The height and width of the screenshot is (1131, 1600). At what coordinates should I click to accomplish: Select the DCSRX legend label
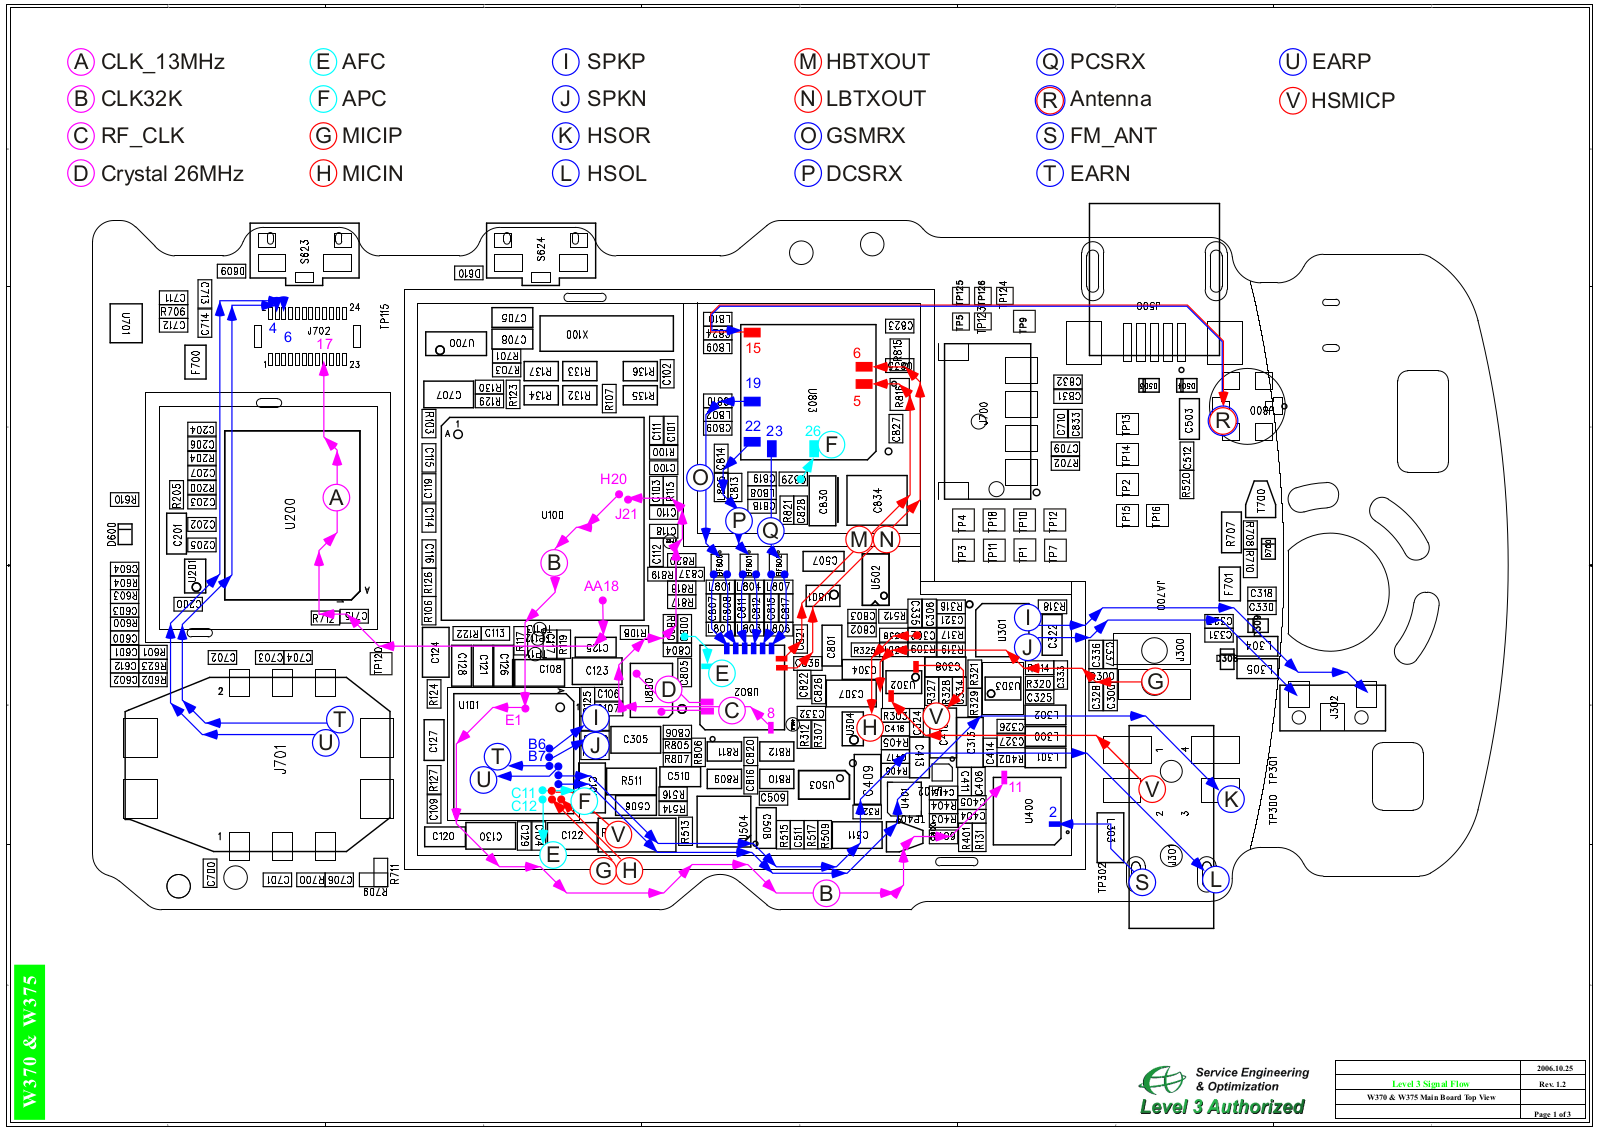[x=864, y=174]
